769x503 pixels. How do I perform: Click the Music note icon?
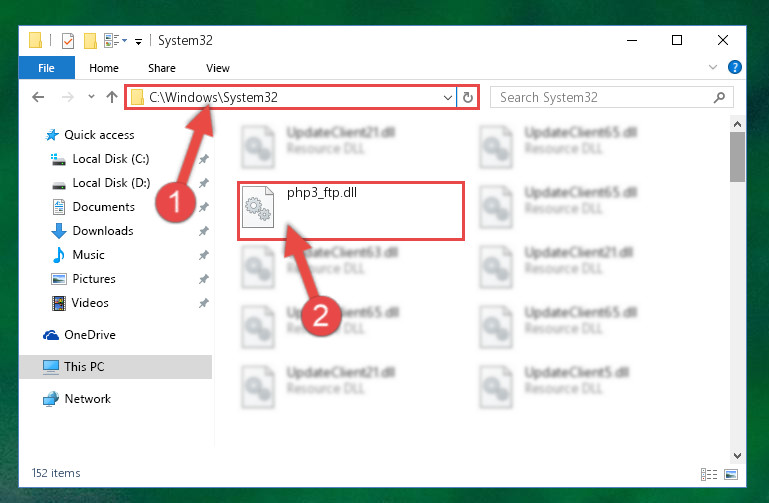(58, 254)
